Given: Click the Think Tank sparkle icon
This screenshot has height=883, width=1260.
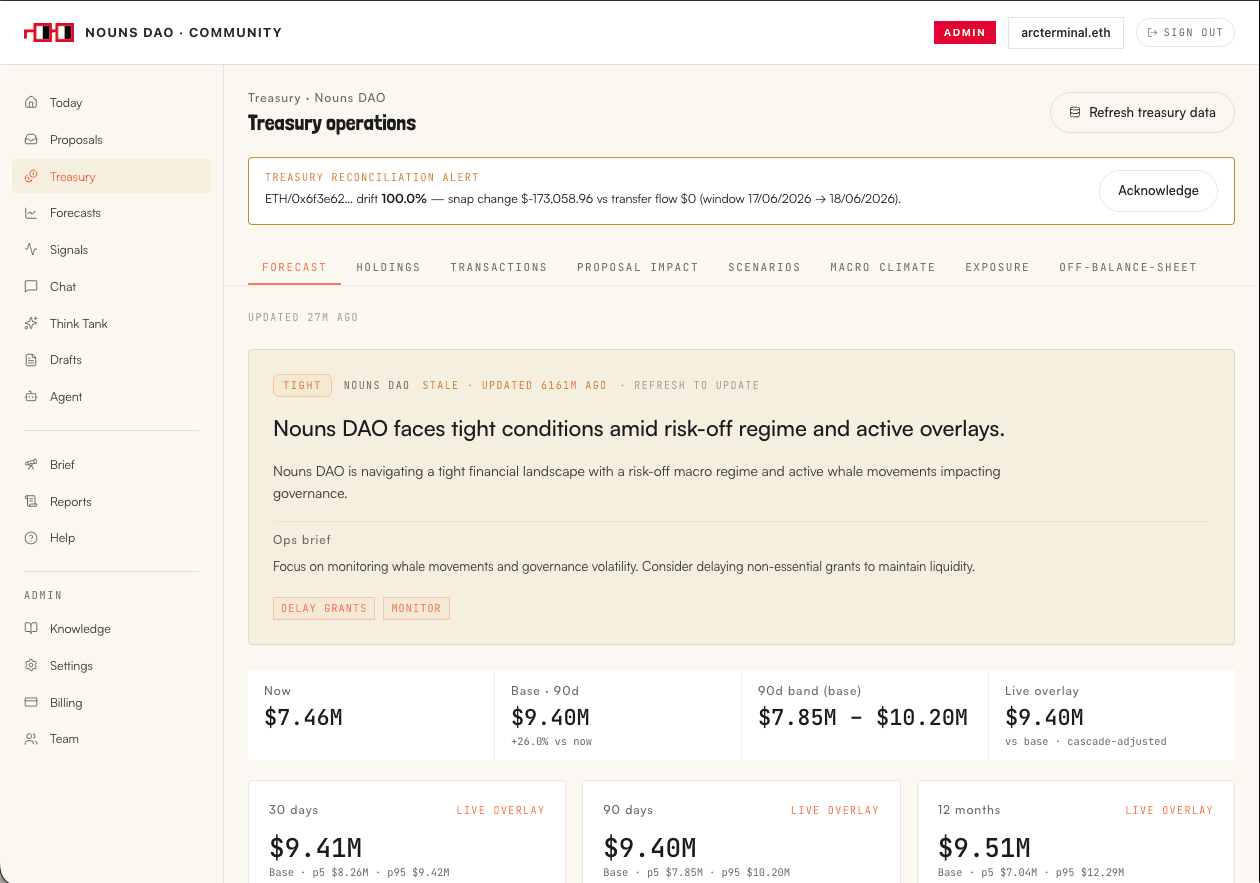Looking at the screenshot, I should tap(31, 324).
